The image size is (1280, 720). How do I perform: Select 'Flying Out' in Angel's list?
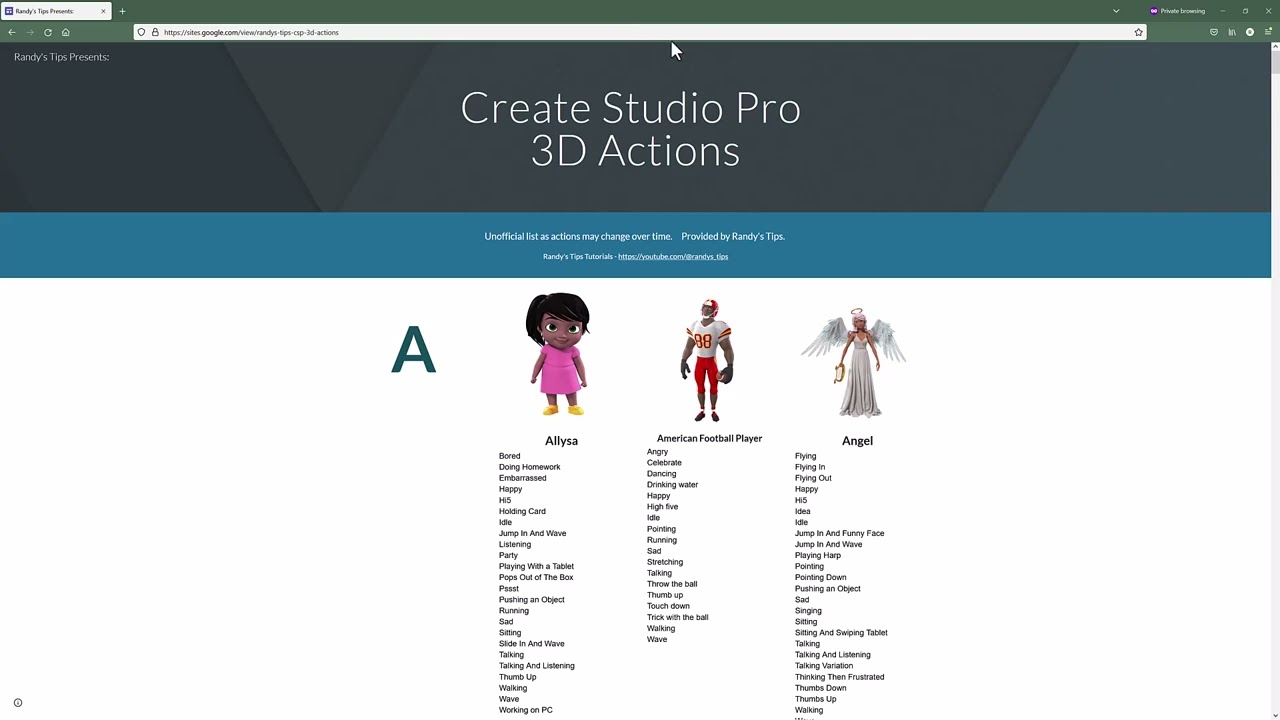coord(813,478)
